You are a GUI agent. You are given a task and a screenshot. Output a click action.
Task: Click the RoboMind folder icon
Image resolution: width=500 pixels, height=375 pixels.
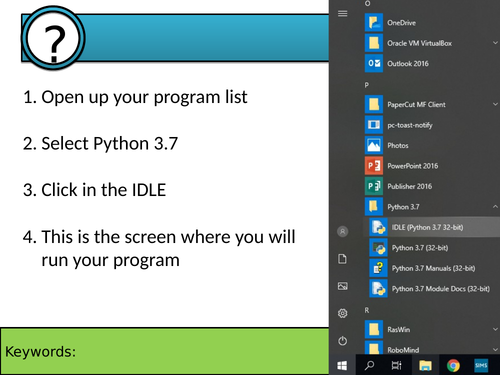tap(374, 347)
